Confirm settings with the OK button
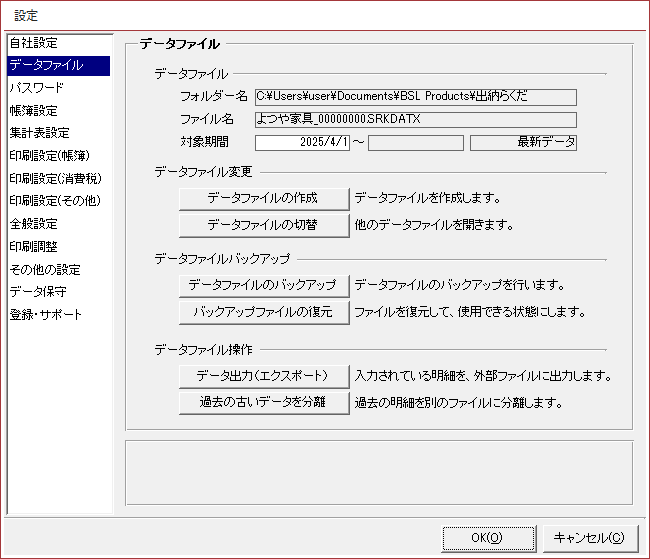The image size is (650, 559). pyautogui.click(x=487, y=537)
